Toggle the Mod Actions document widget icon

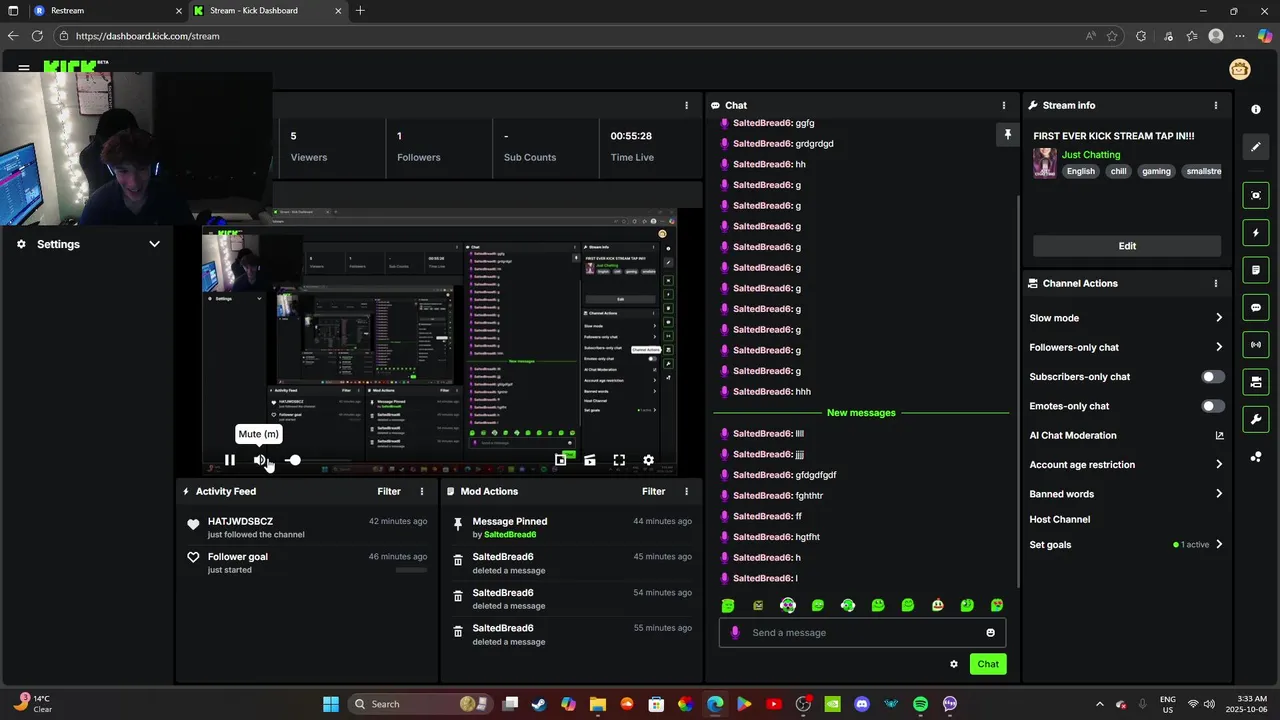tap(1256, 270)
